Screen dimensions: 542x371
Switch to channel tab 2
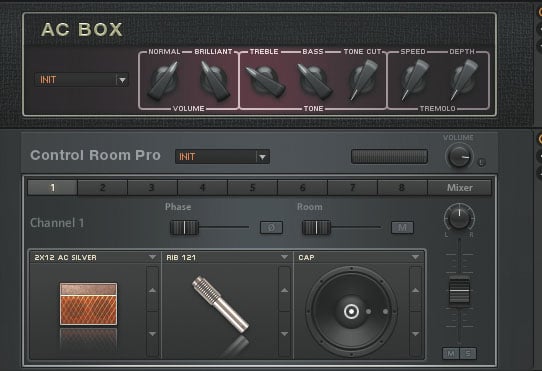click(x=103, y=187)
